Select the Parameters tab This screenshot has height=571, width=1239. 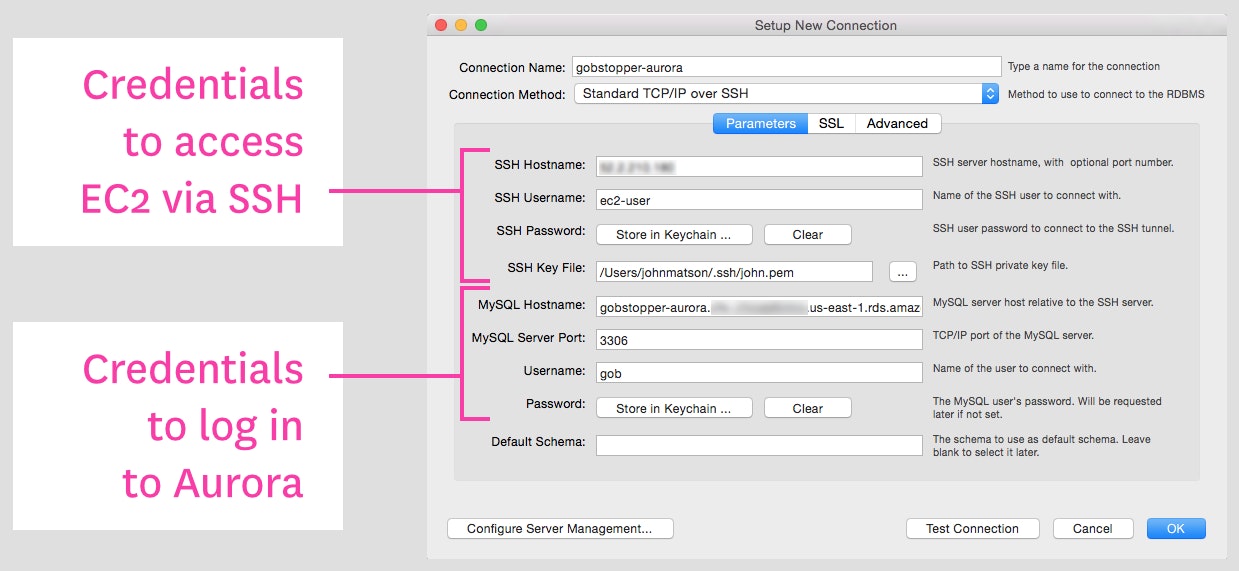[x=760, y=124]
